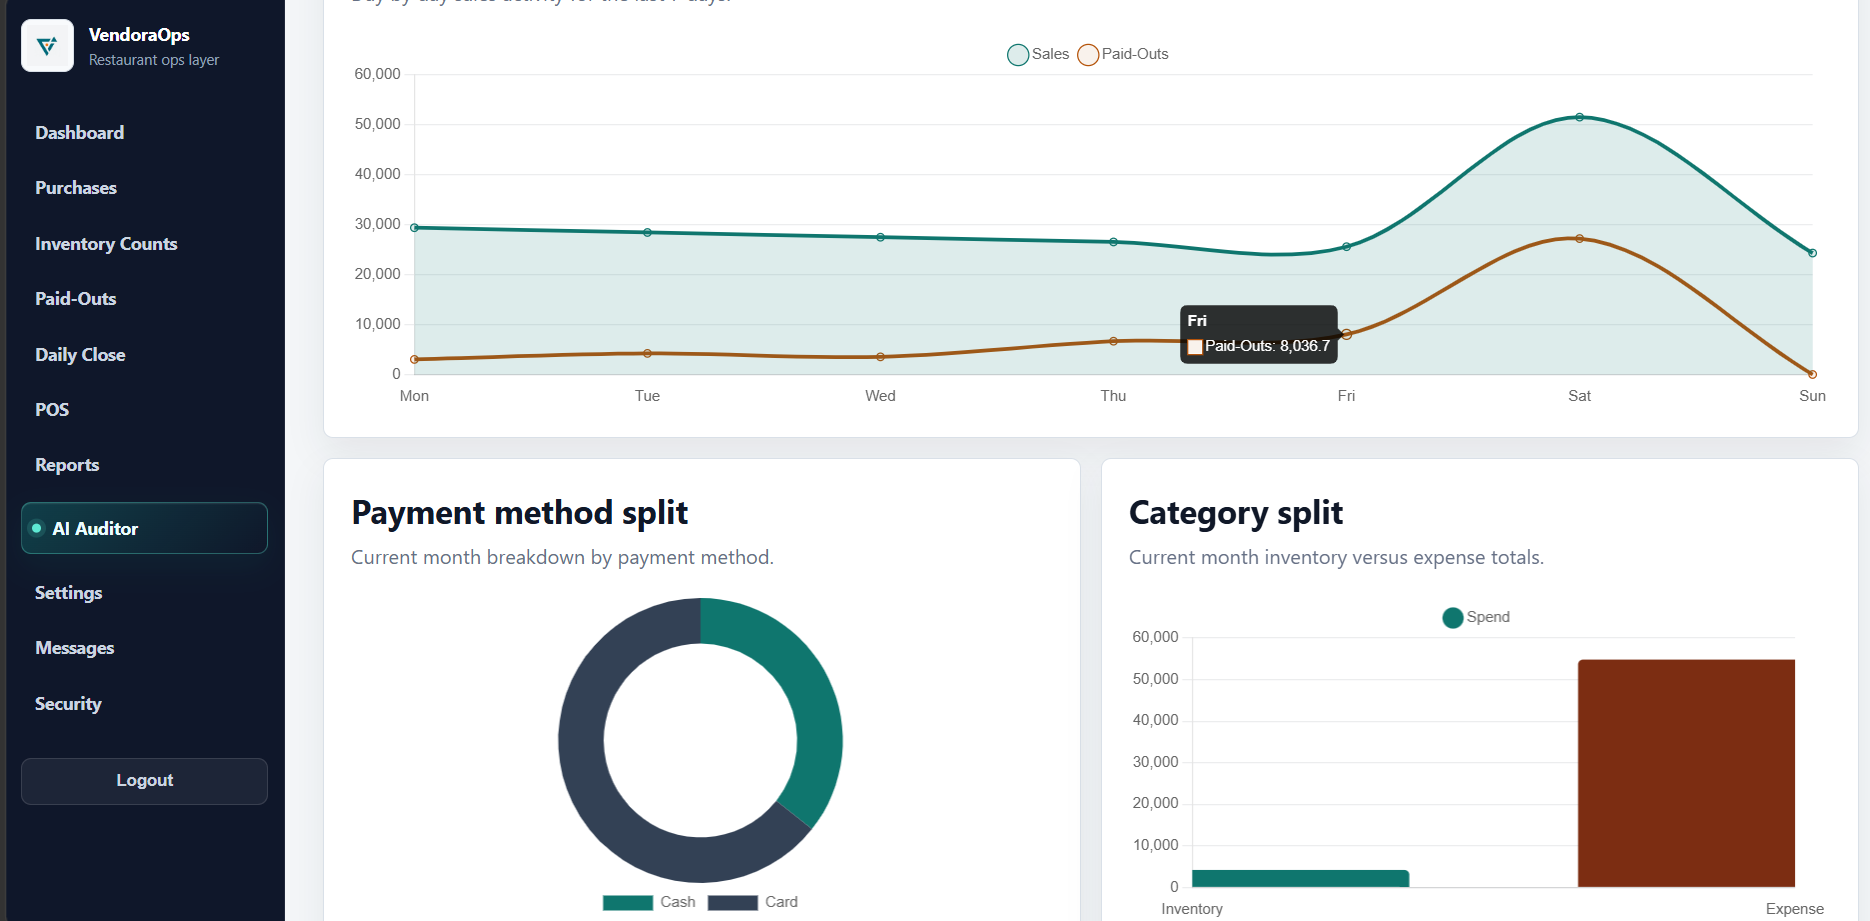Toggle the Spend legend marker
1870x921 pixels.
1453,618
